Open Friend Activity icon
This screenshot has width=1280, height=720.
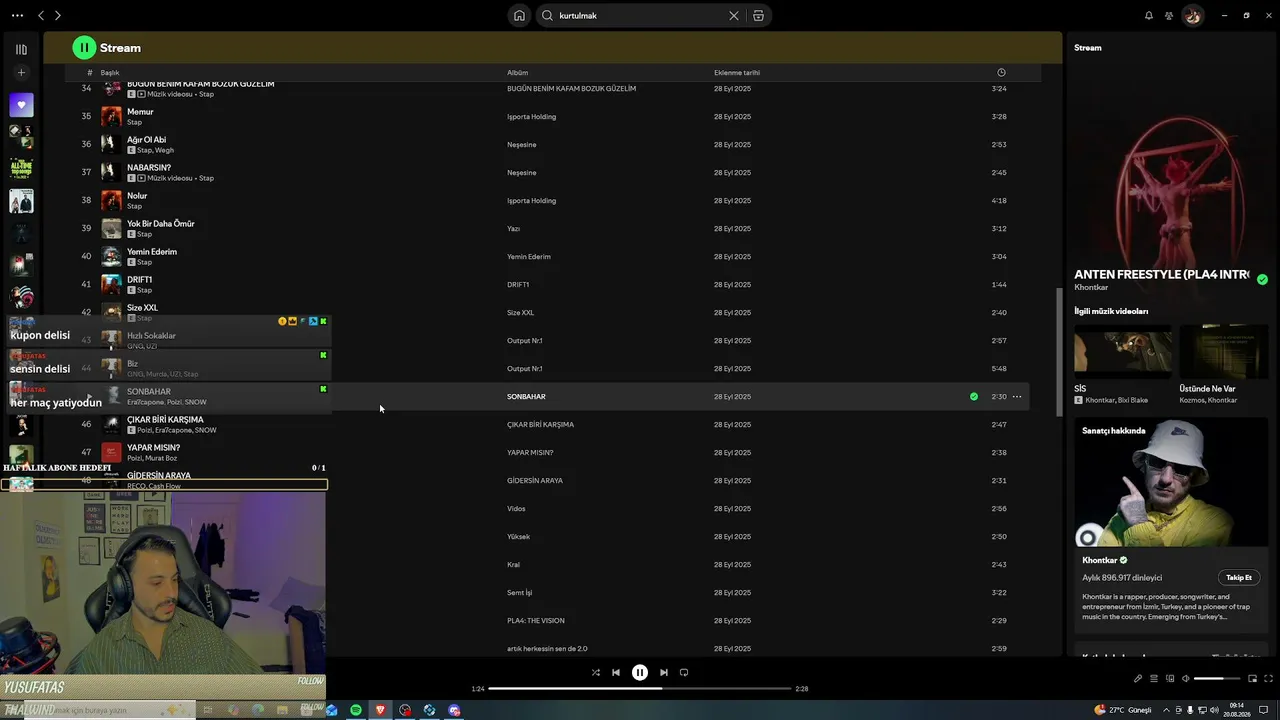1169,16
